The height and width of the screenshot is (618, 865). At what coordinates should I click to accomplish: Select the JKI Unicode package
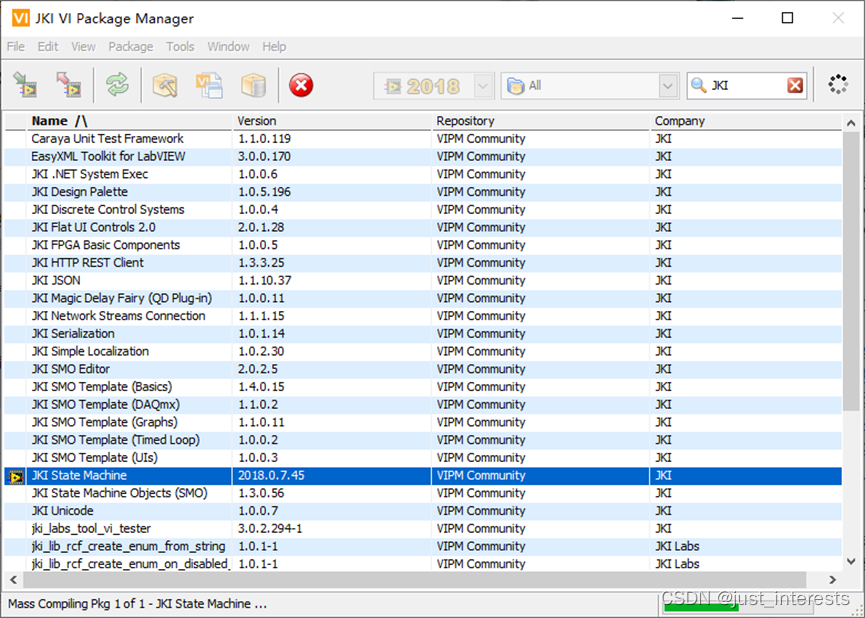click(423, 510)
